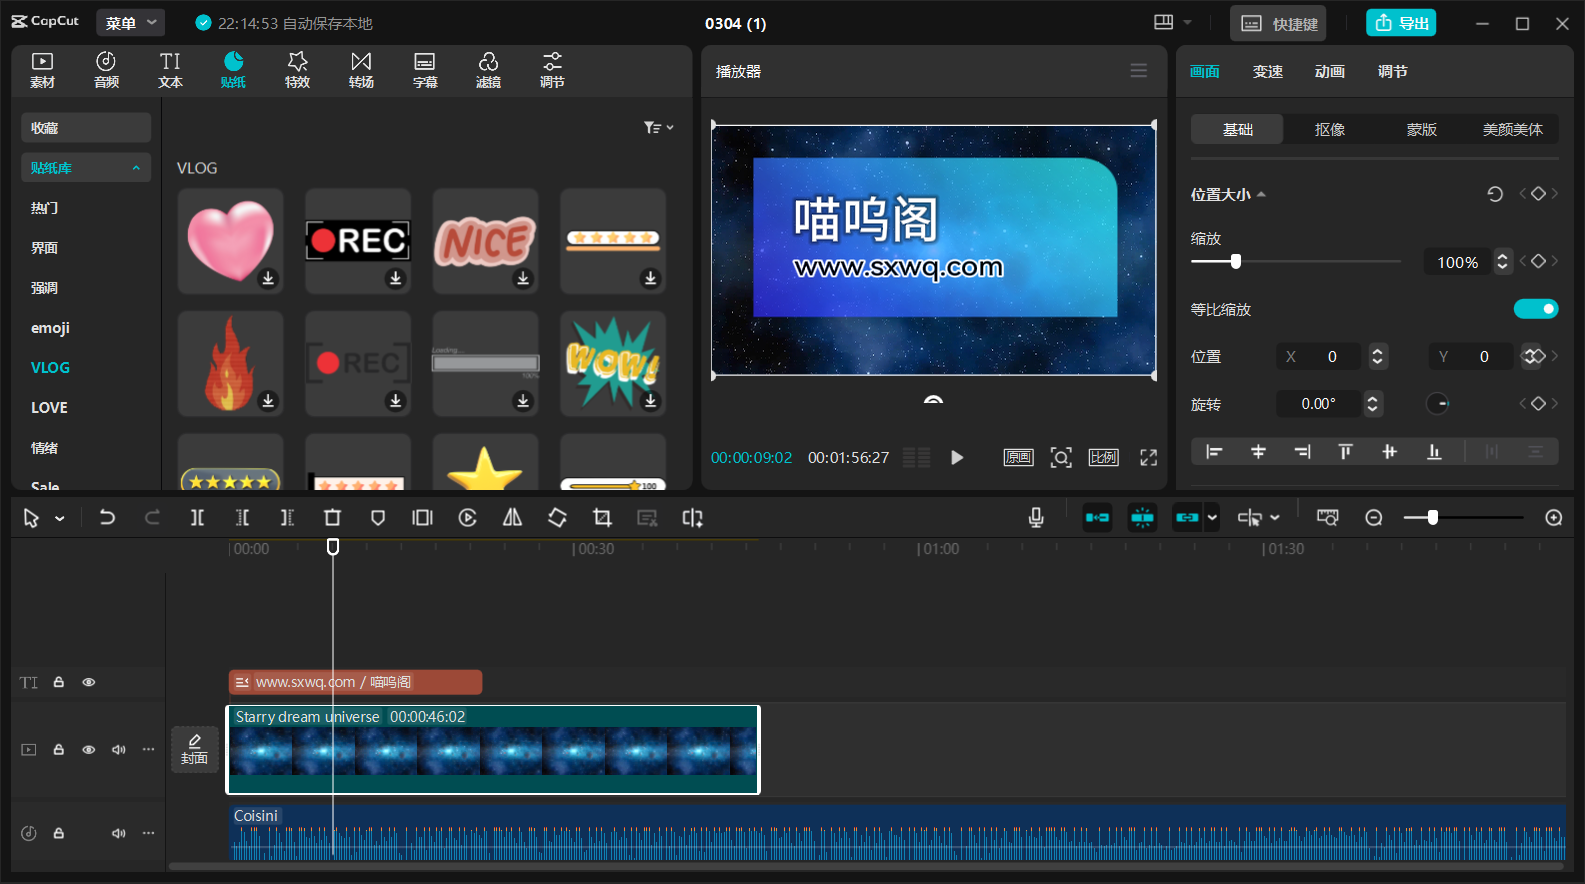Image resolution: width=1585 pixels, height=884 pixels.
Task: Align left using the alignment icon
Action: tap(1214, 452)
